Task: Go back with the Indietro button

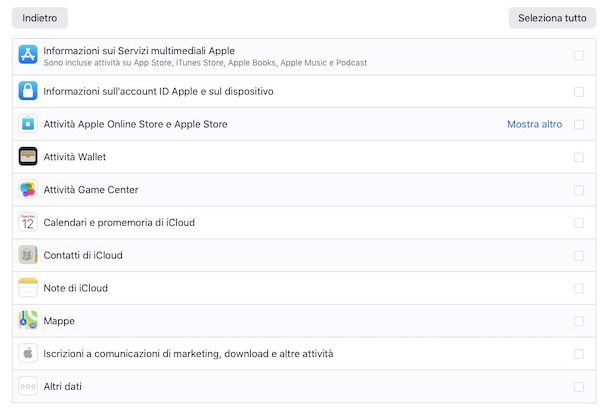Action: (x=40, y=18)
